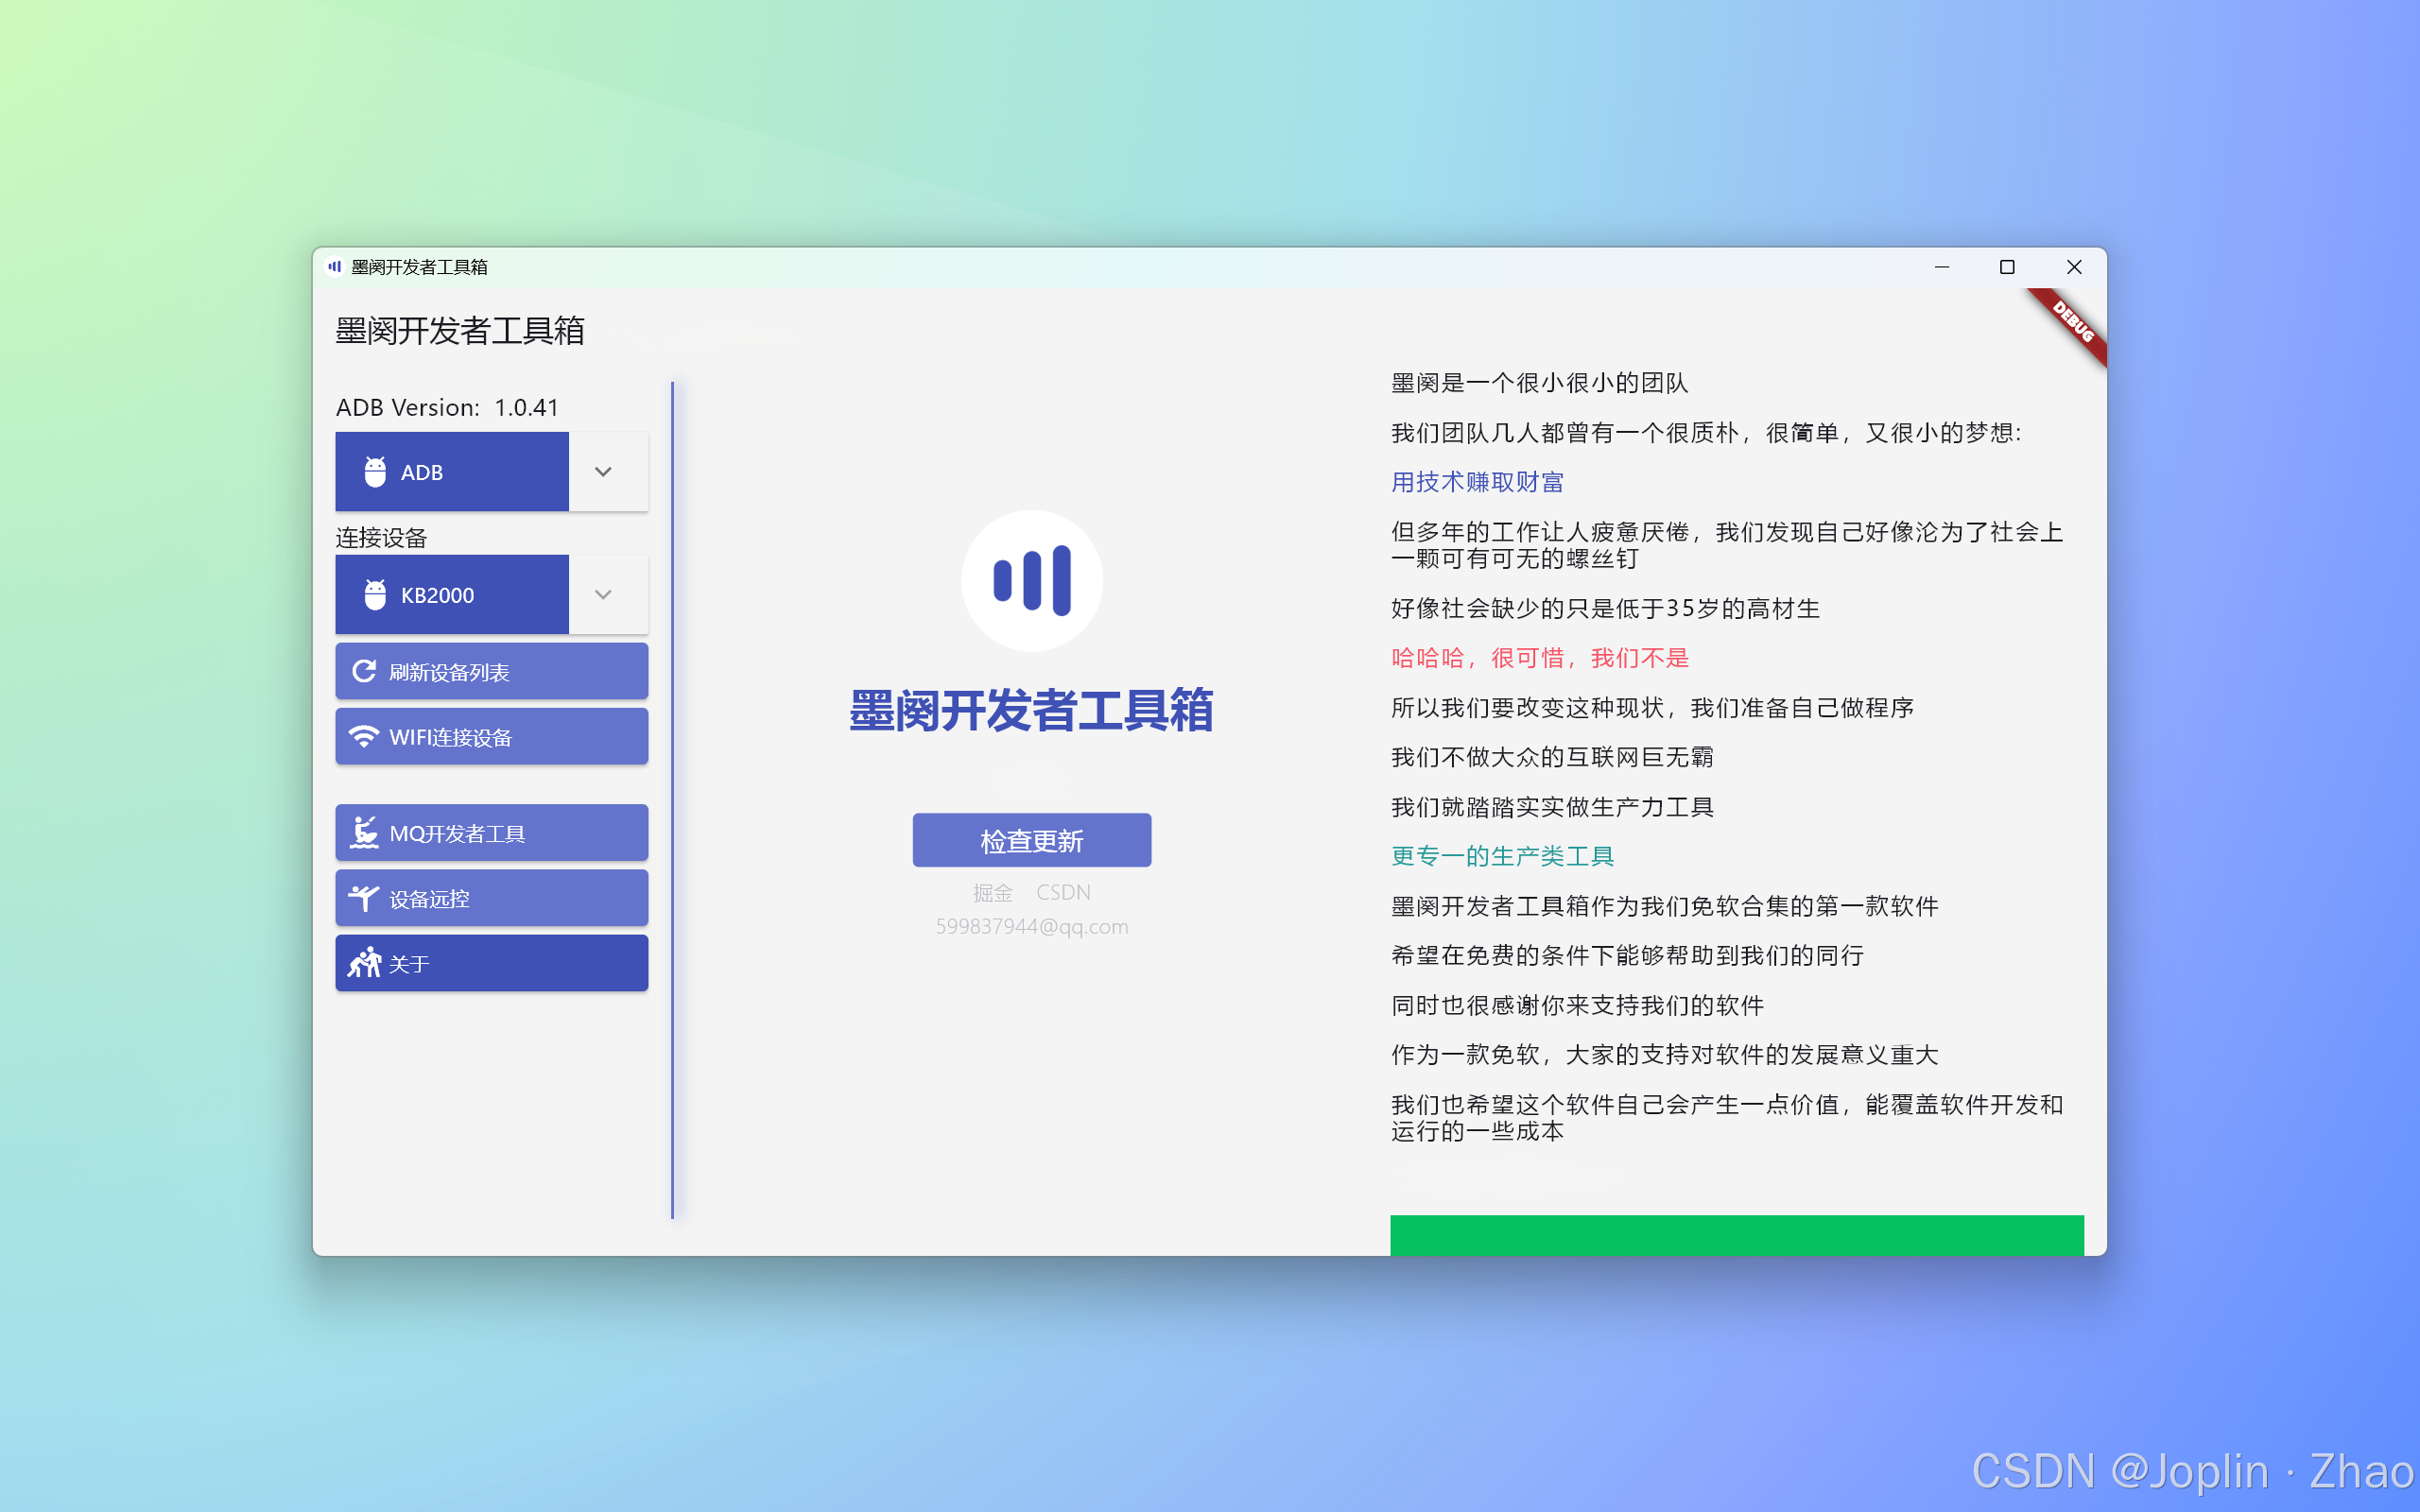The image size is (2420, 1512).
Task: Click the refresh arrow icon
Action: (364, 671)
